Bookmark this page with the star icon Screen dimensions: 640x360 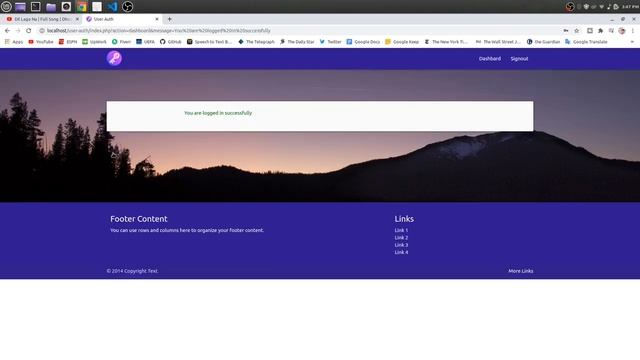pos(577,31)
